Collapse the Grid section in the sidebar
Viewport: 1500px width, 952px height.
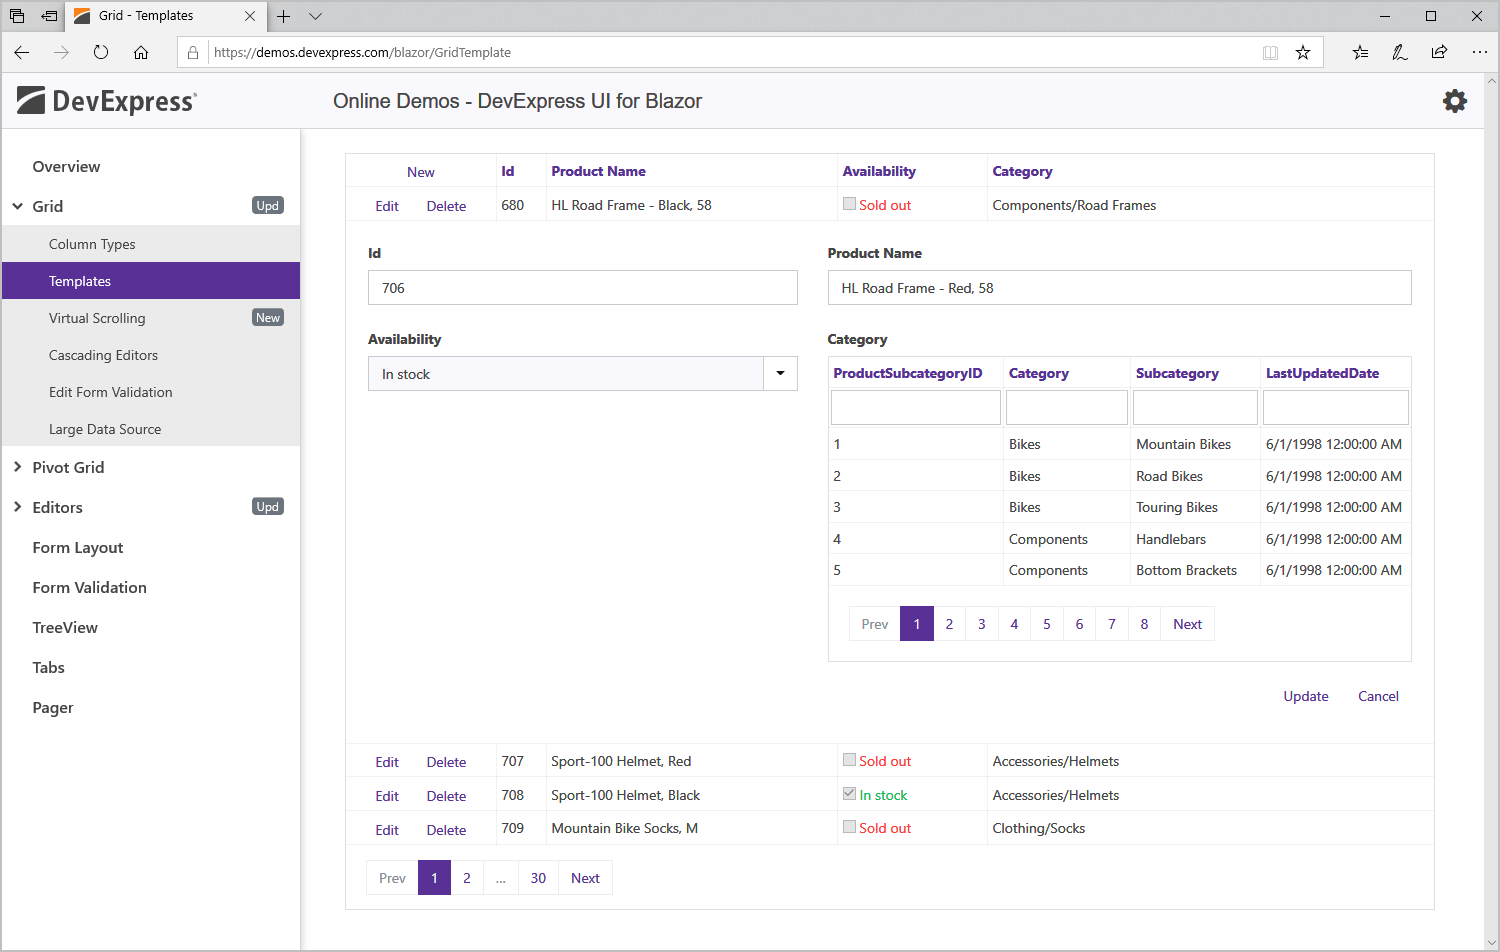(x=18, y=206)
